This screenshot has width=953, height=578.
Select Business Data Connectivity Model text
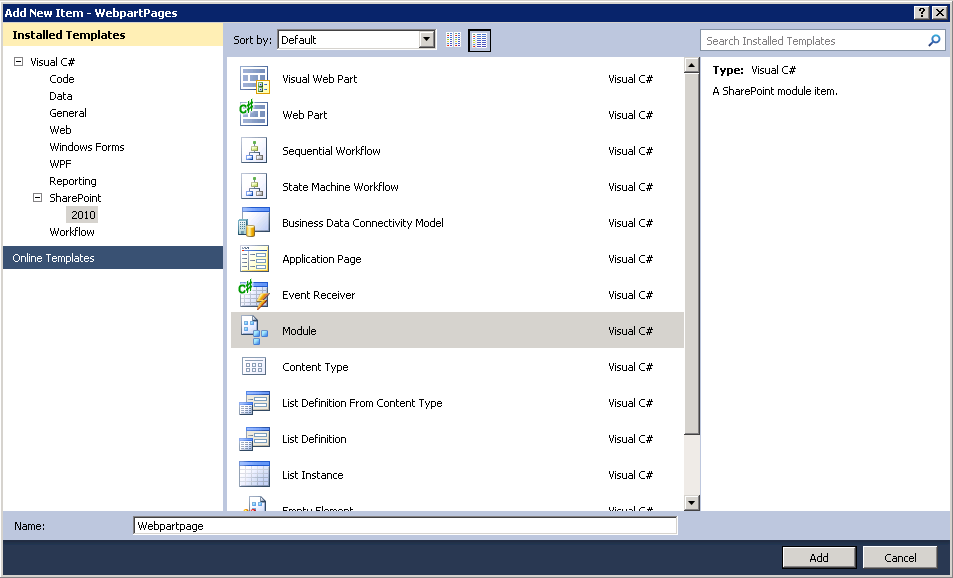coord(363,223)
